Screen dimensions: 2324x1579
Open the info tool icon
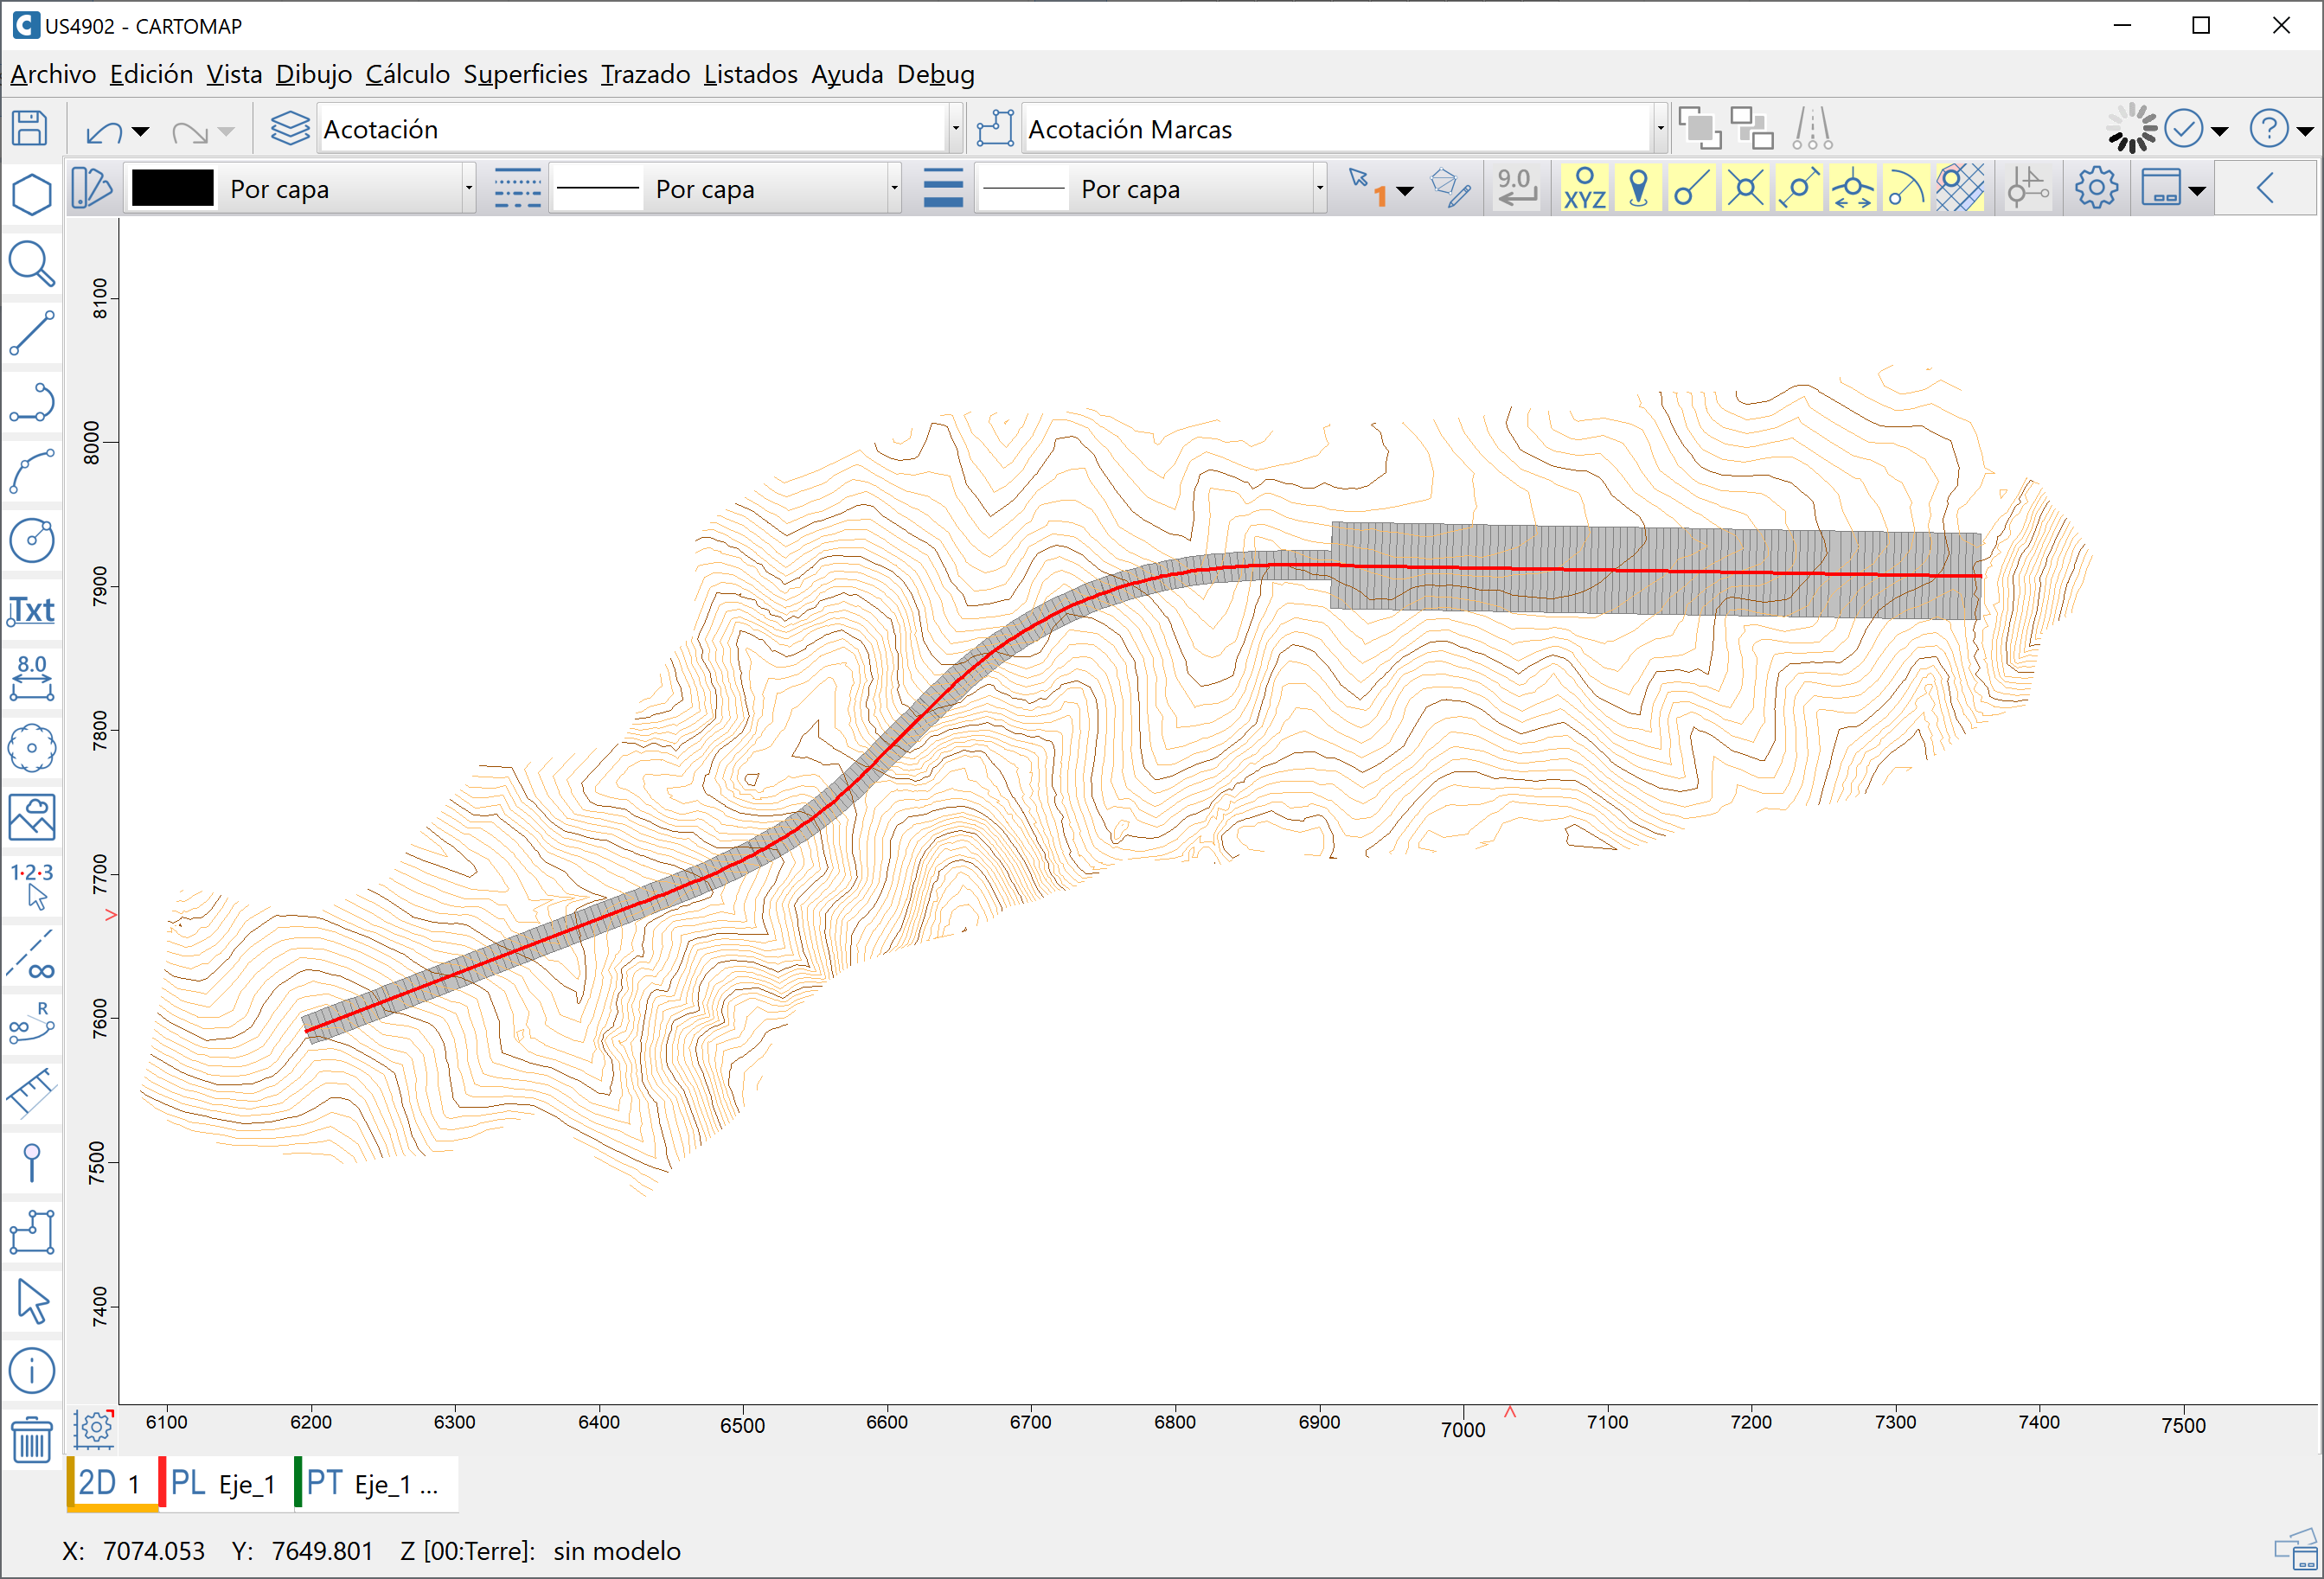(32, 1371)
